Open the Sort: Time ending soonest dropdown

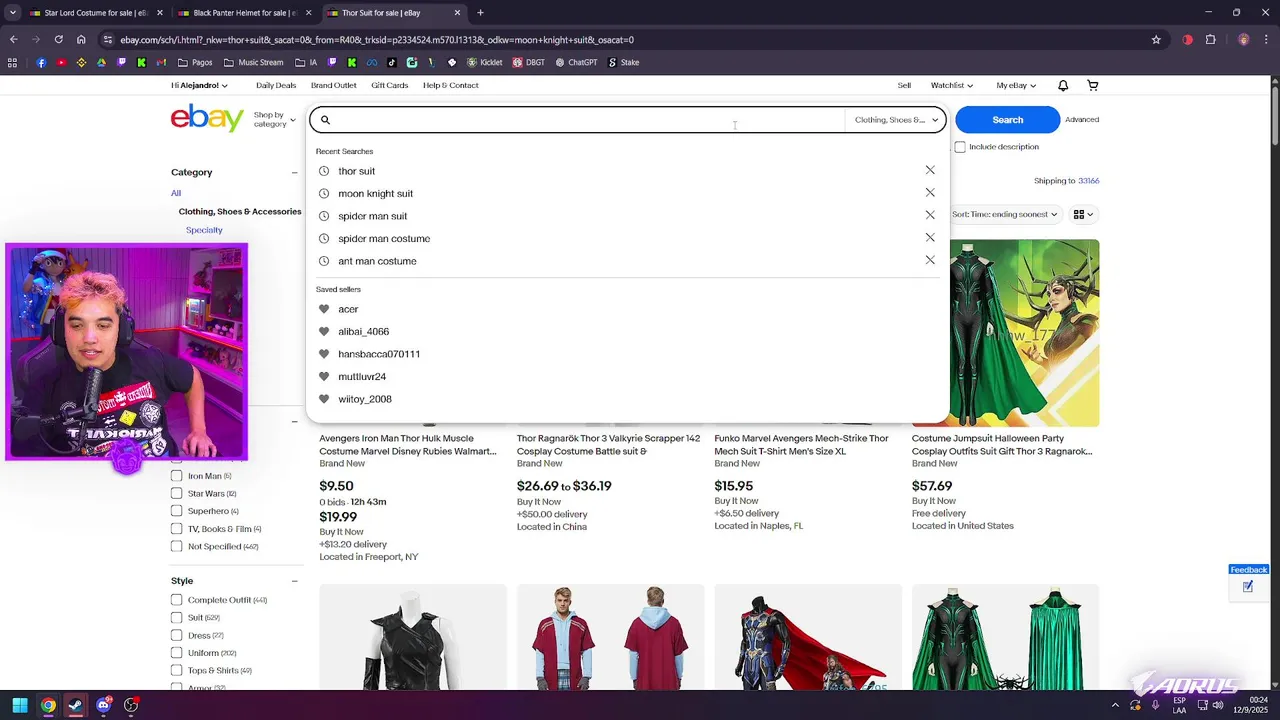(x=1004, y=214)
